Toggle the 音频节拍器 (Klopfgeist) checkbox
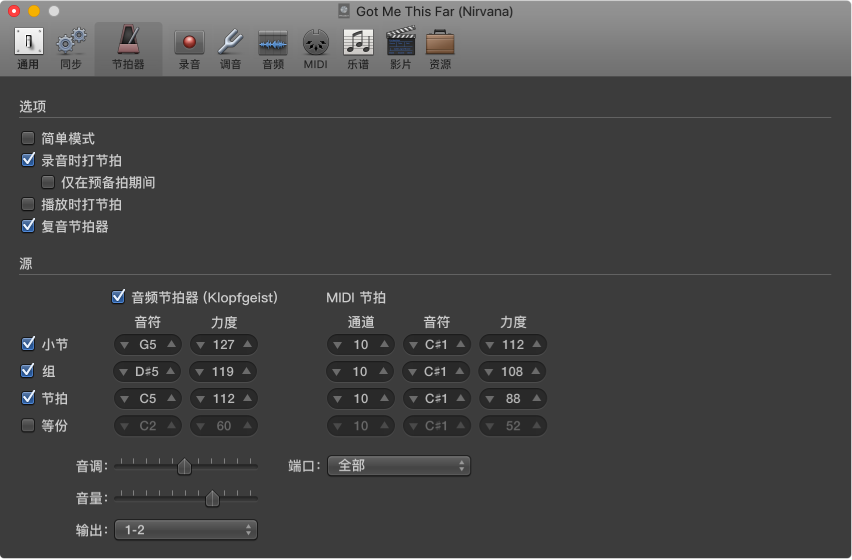 (119, 297)
